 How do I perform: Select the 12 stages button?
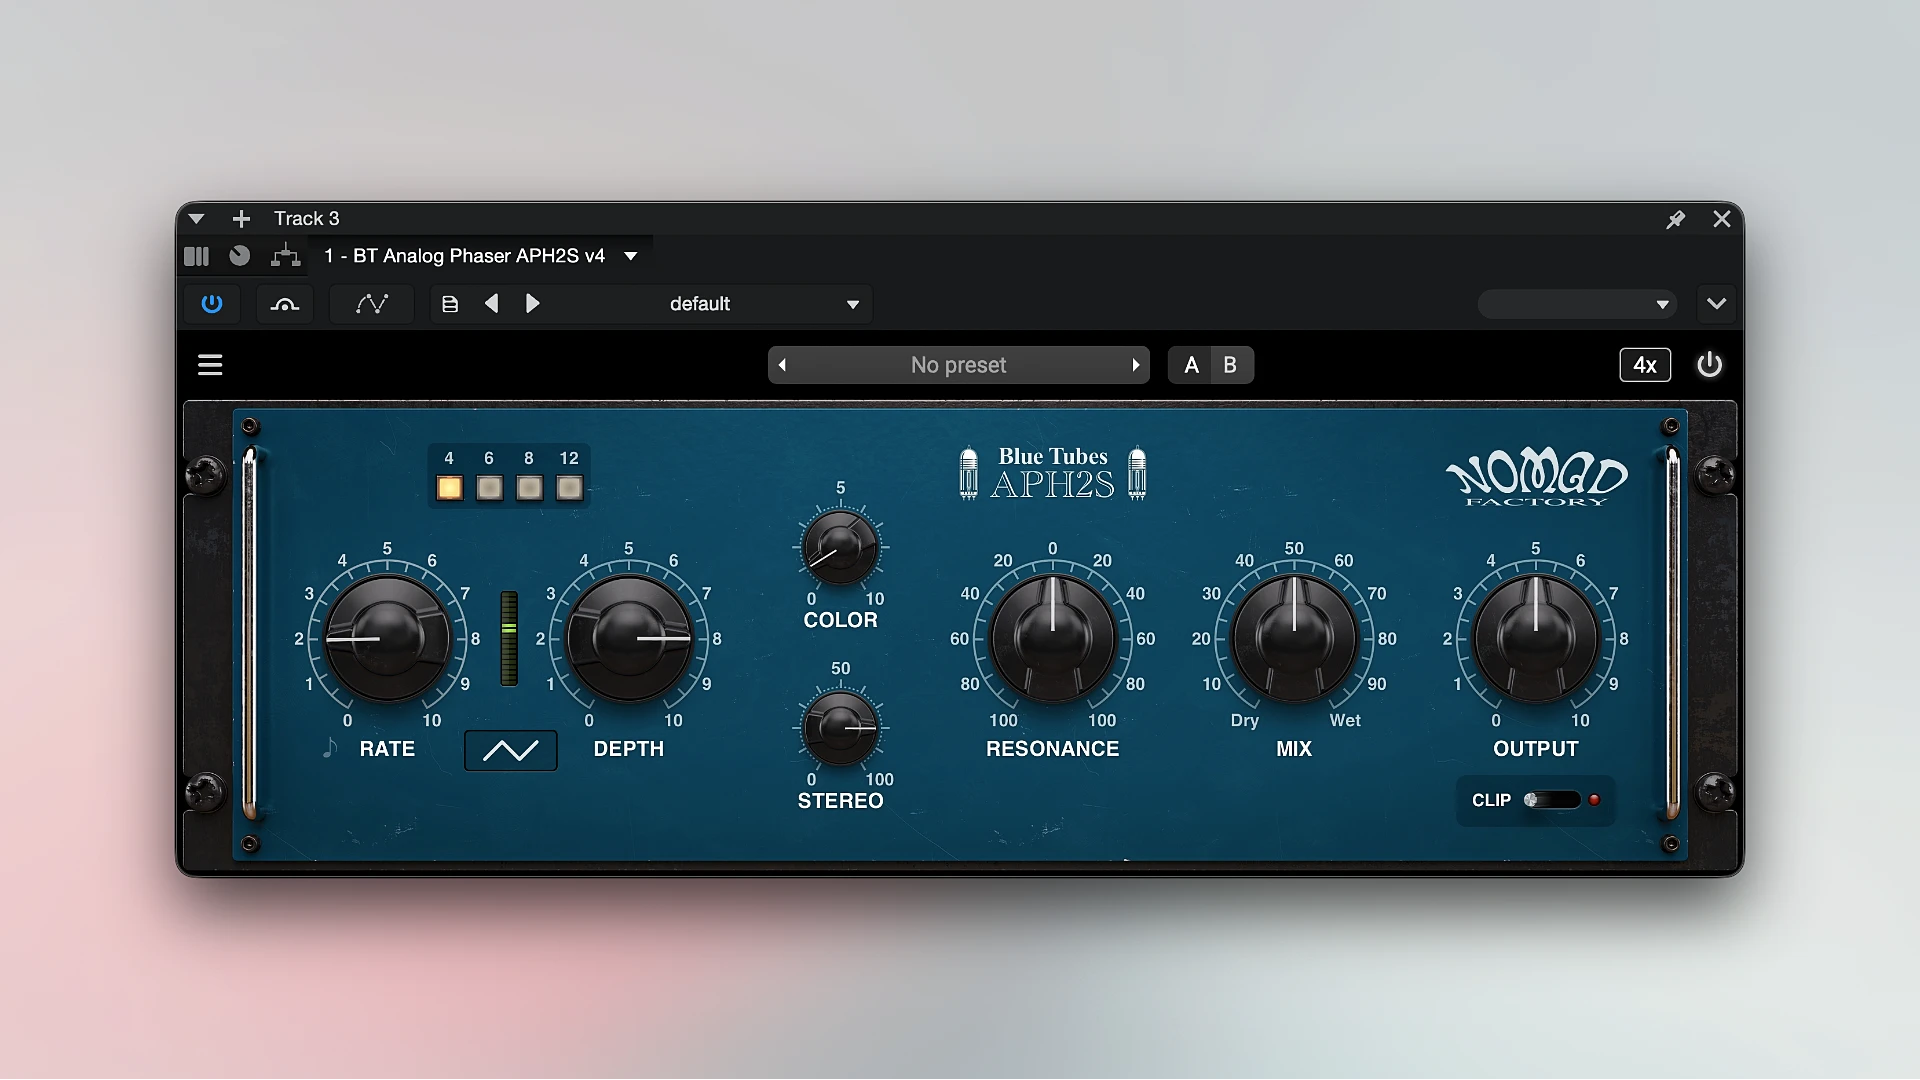[x=570, y=488]
